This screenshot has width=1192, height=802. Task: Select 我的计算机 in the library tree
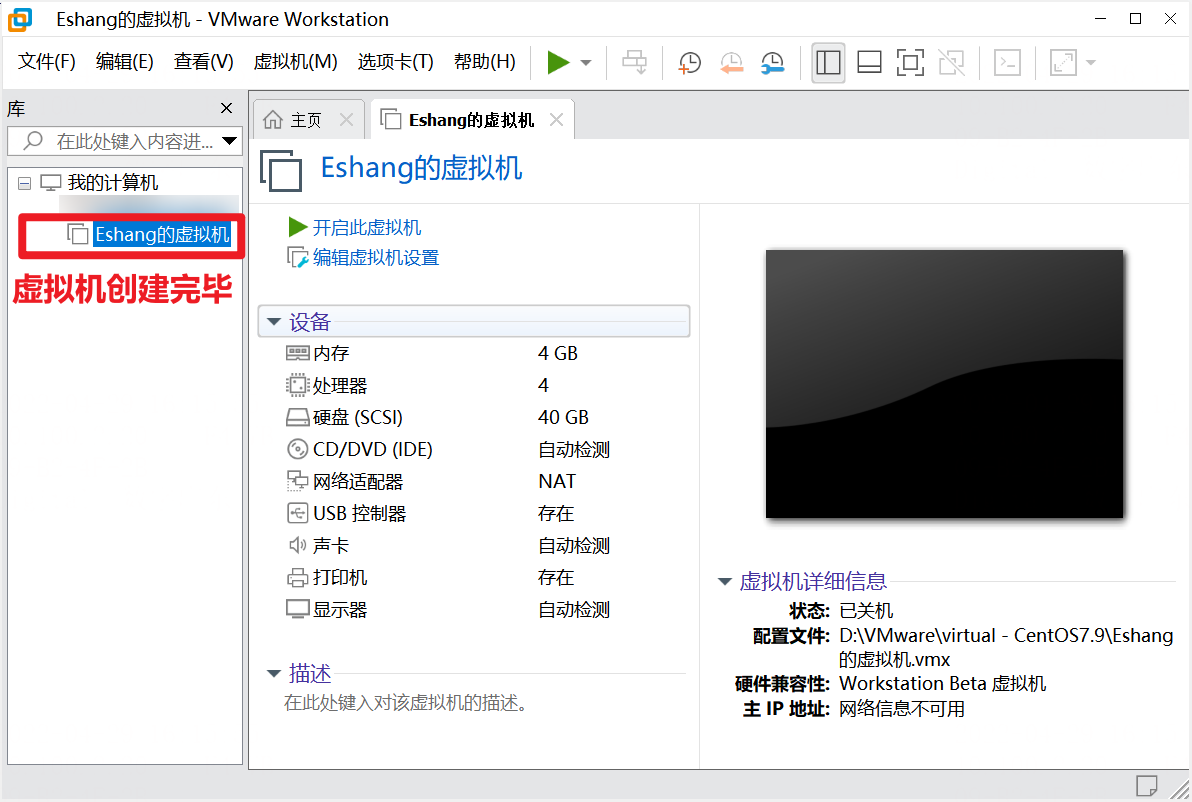pos(113,182)
